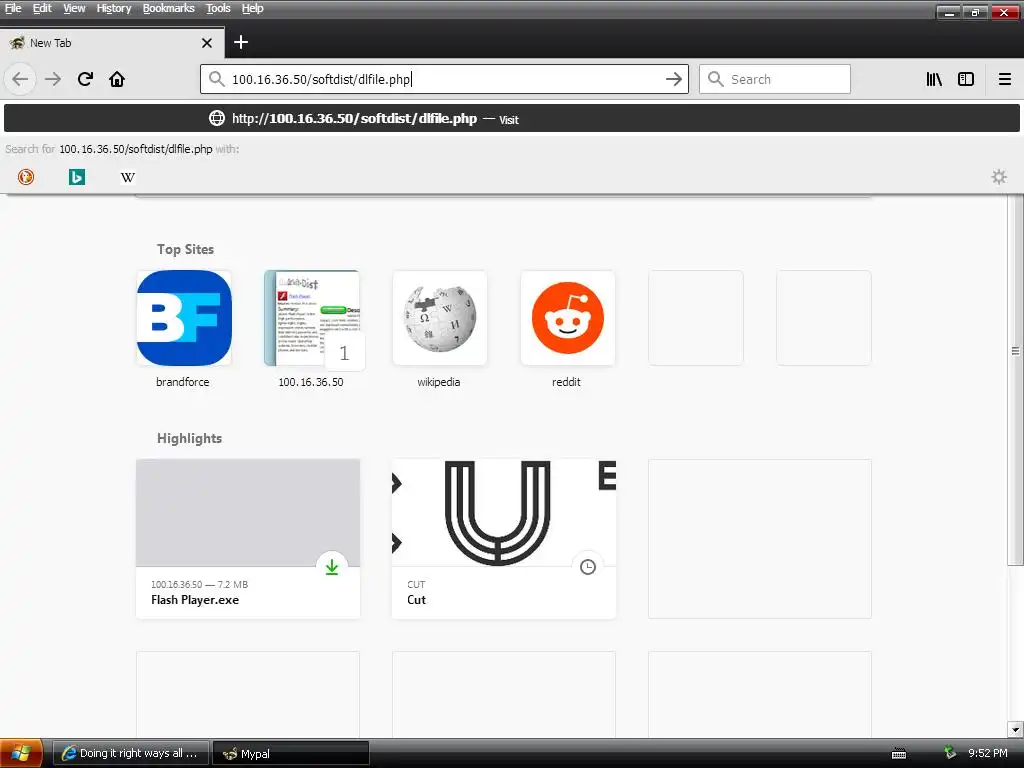
Task: Open the File menu
Action: point(13,8)
